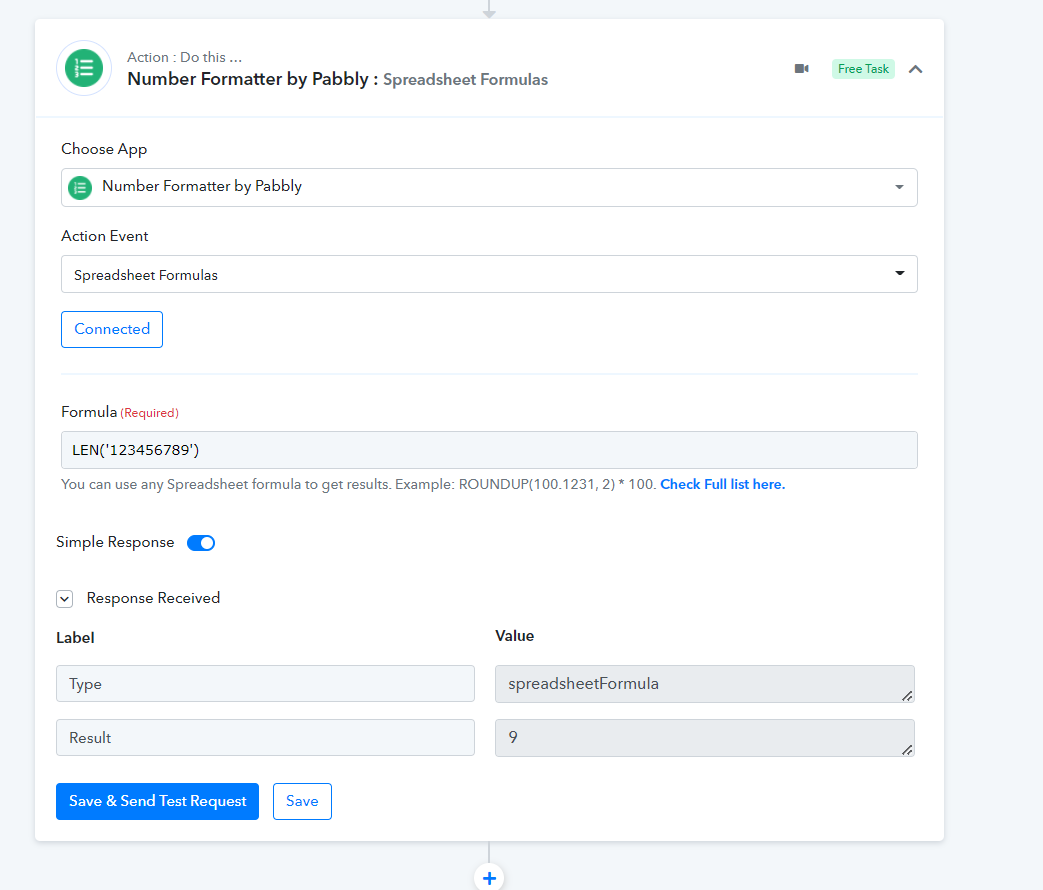The height and width of the screenshot is (890, 1043).
Task: Click Save & Send Test Request
Action: 157,802
